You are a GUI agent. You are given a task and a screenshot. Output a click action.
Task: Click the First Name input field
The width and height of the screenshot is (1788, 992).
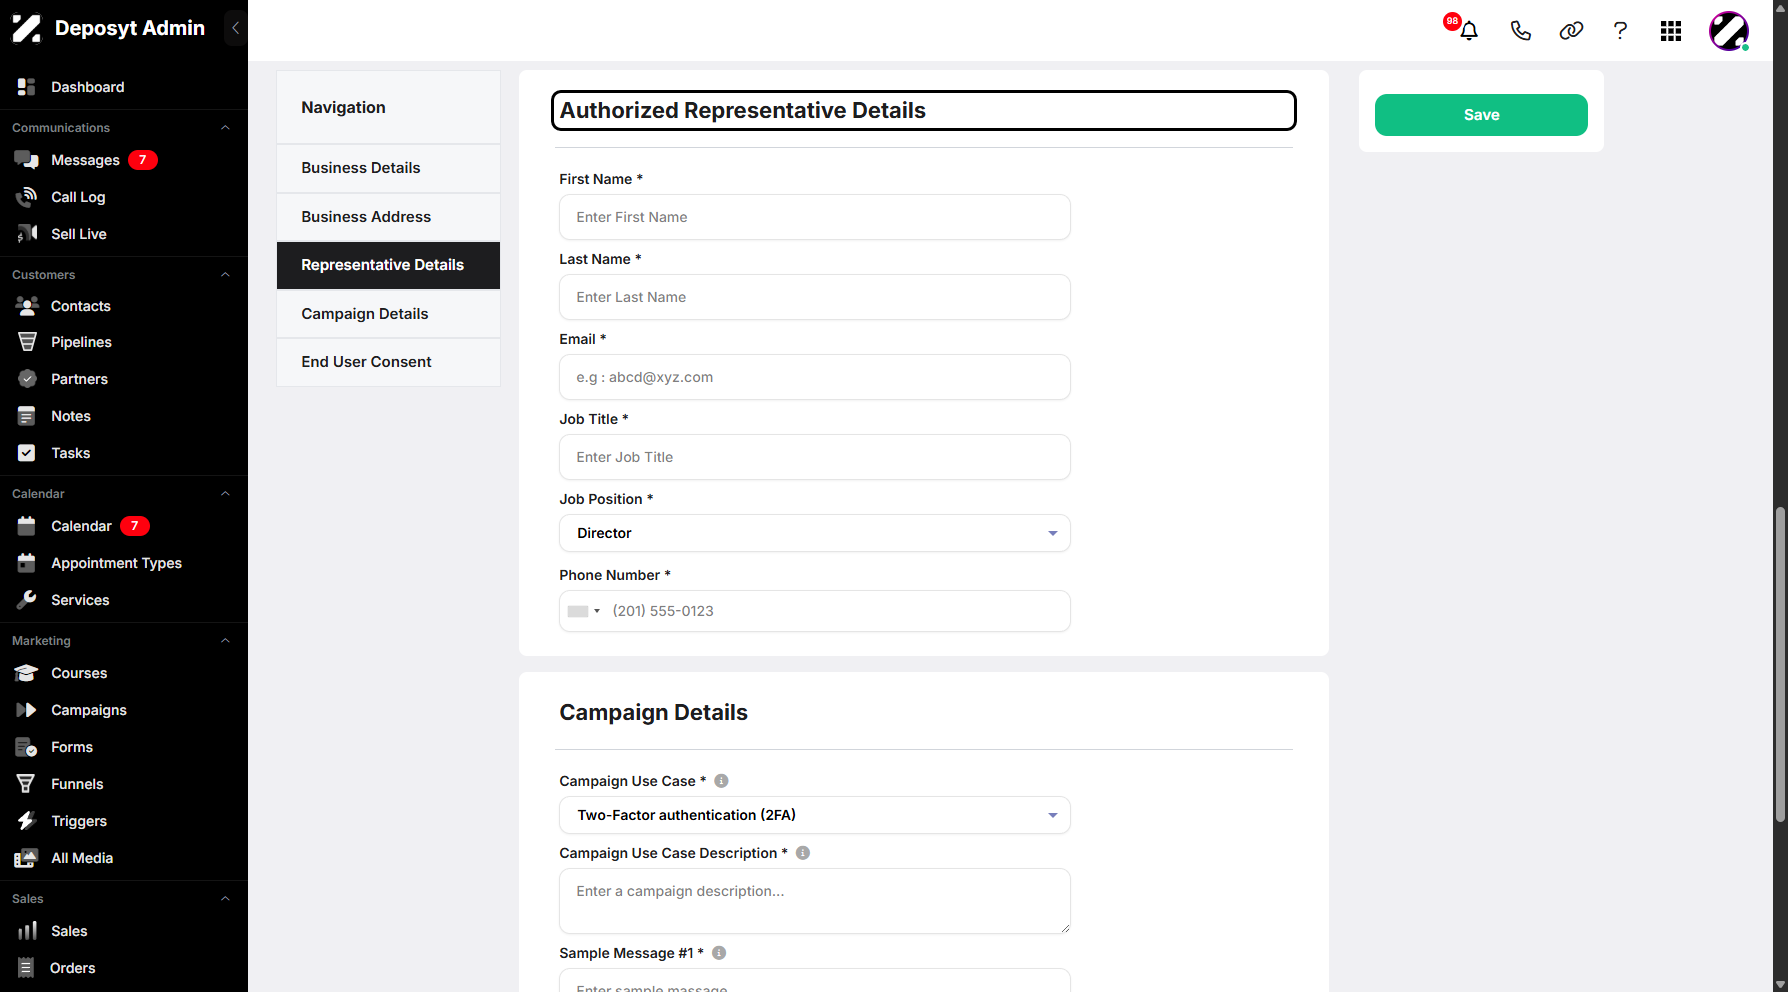(815, 217)
